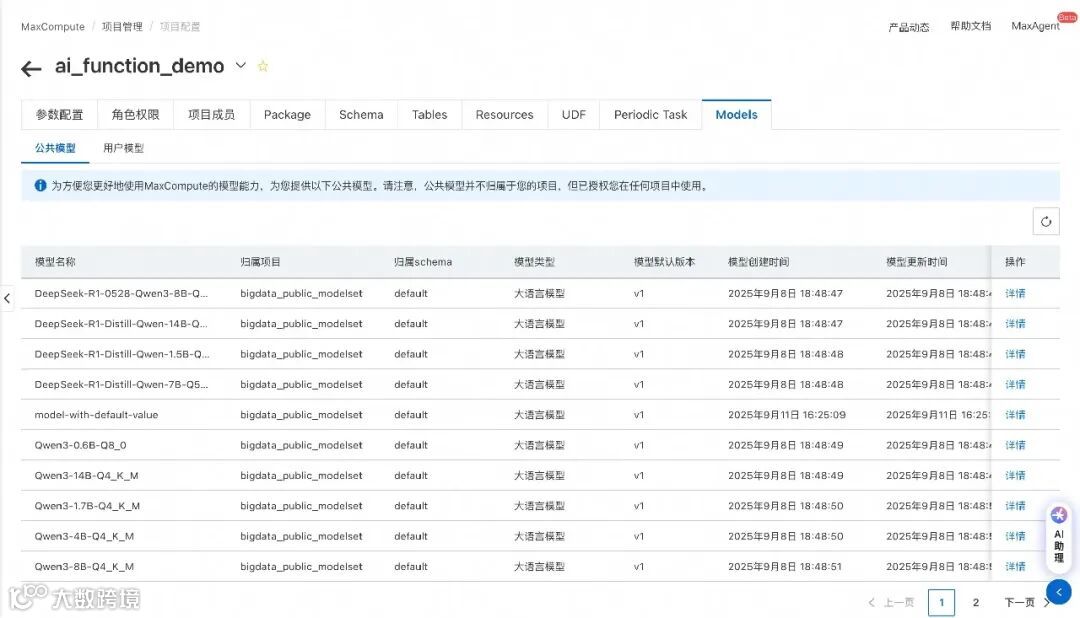Viewport: 1080px width, 618px height.
Task: Open 详情 for Qwen3-4B-Q4_K_M
Action: (1015, 535)
